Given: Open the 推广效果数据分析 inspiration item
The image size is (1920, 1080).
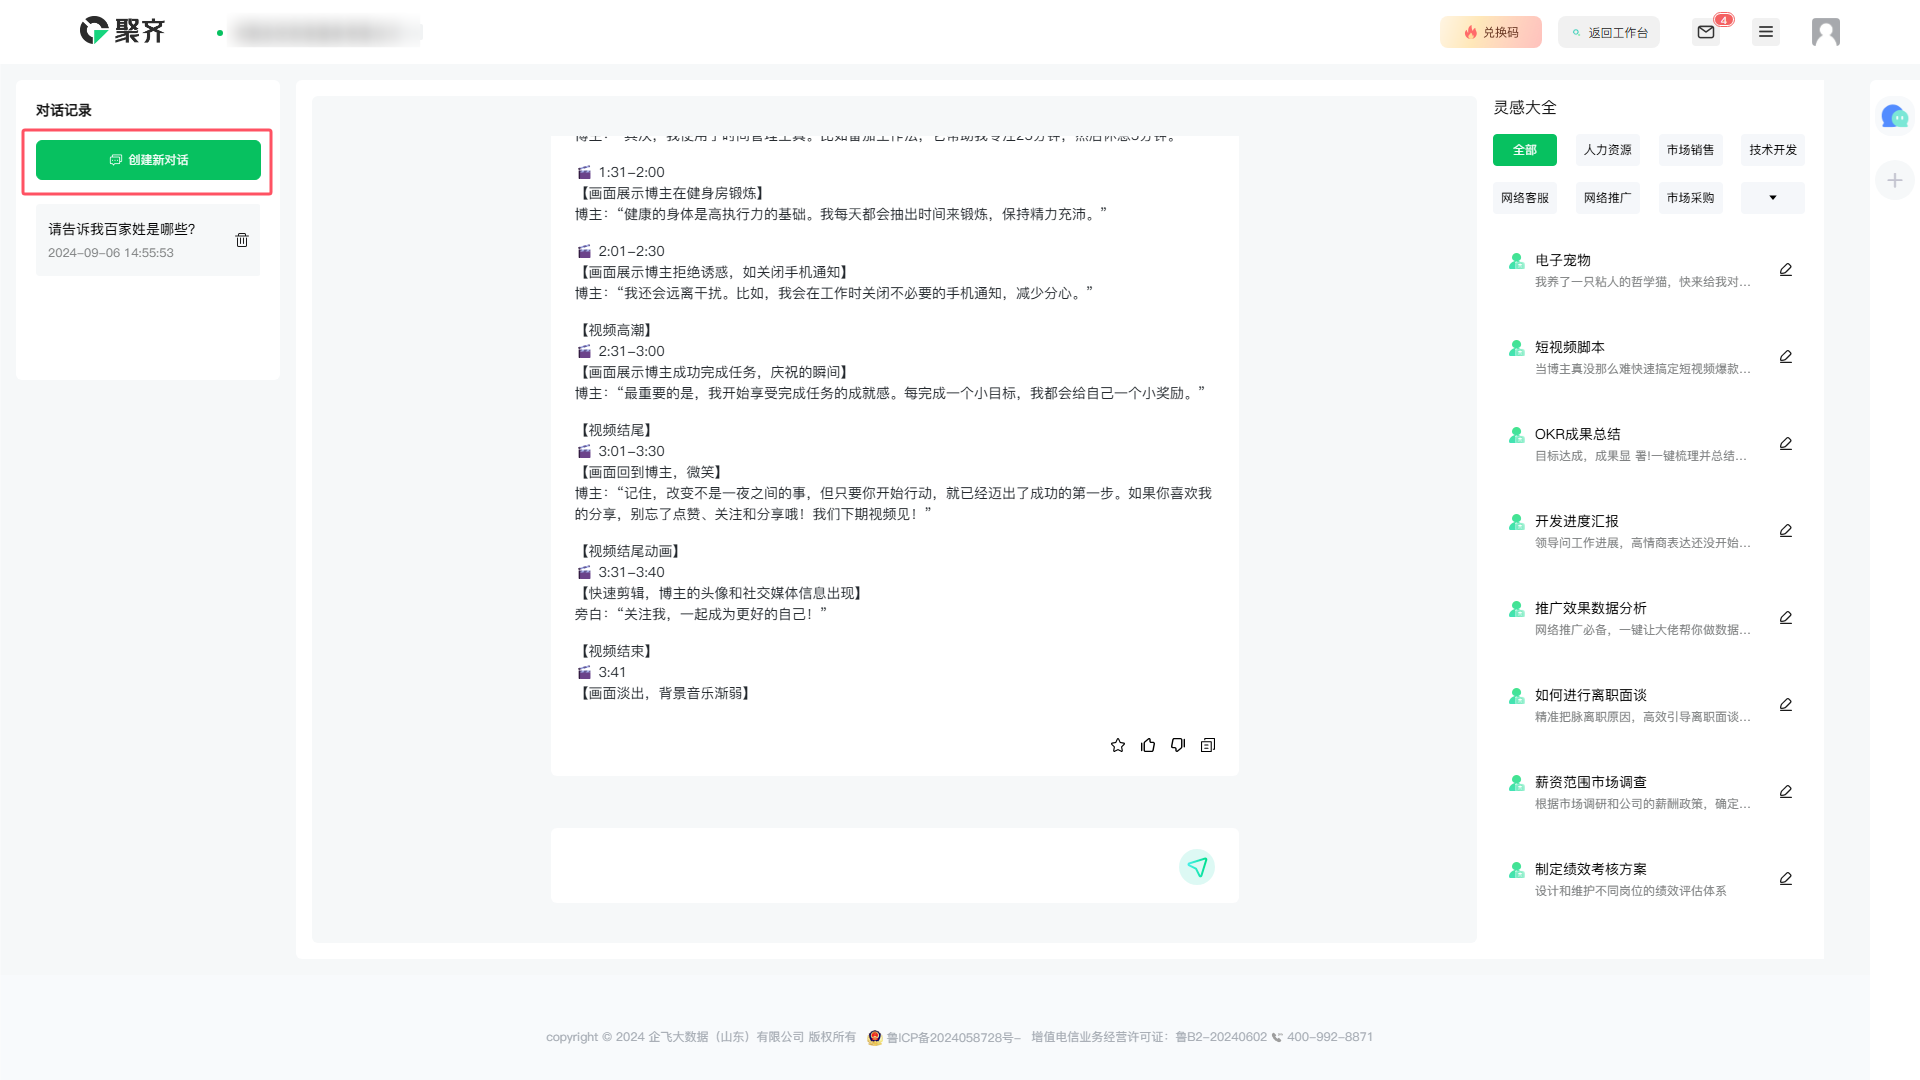Looking at the screenshot, I should tap(1650, 618).
